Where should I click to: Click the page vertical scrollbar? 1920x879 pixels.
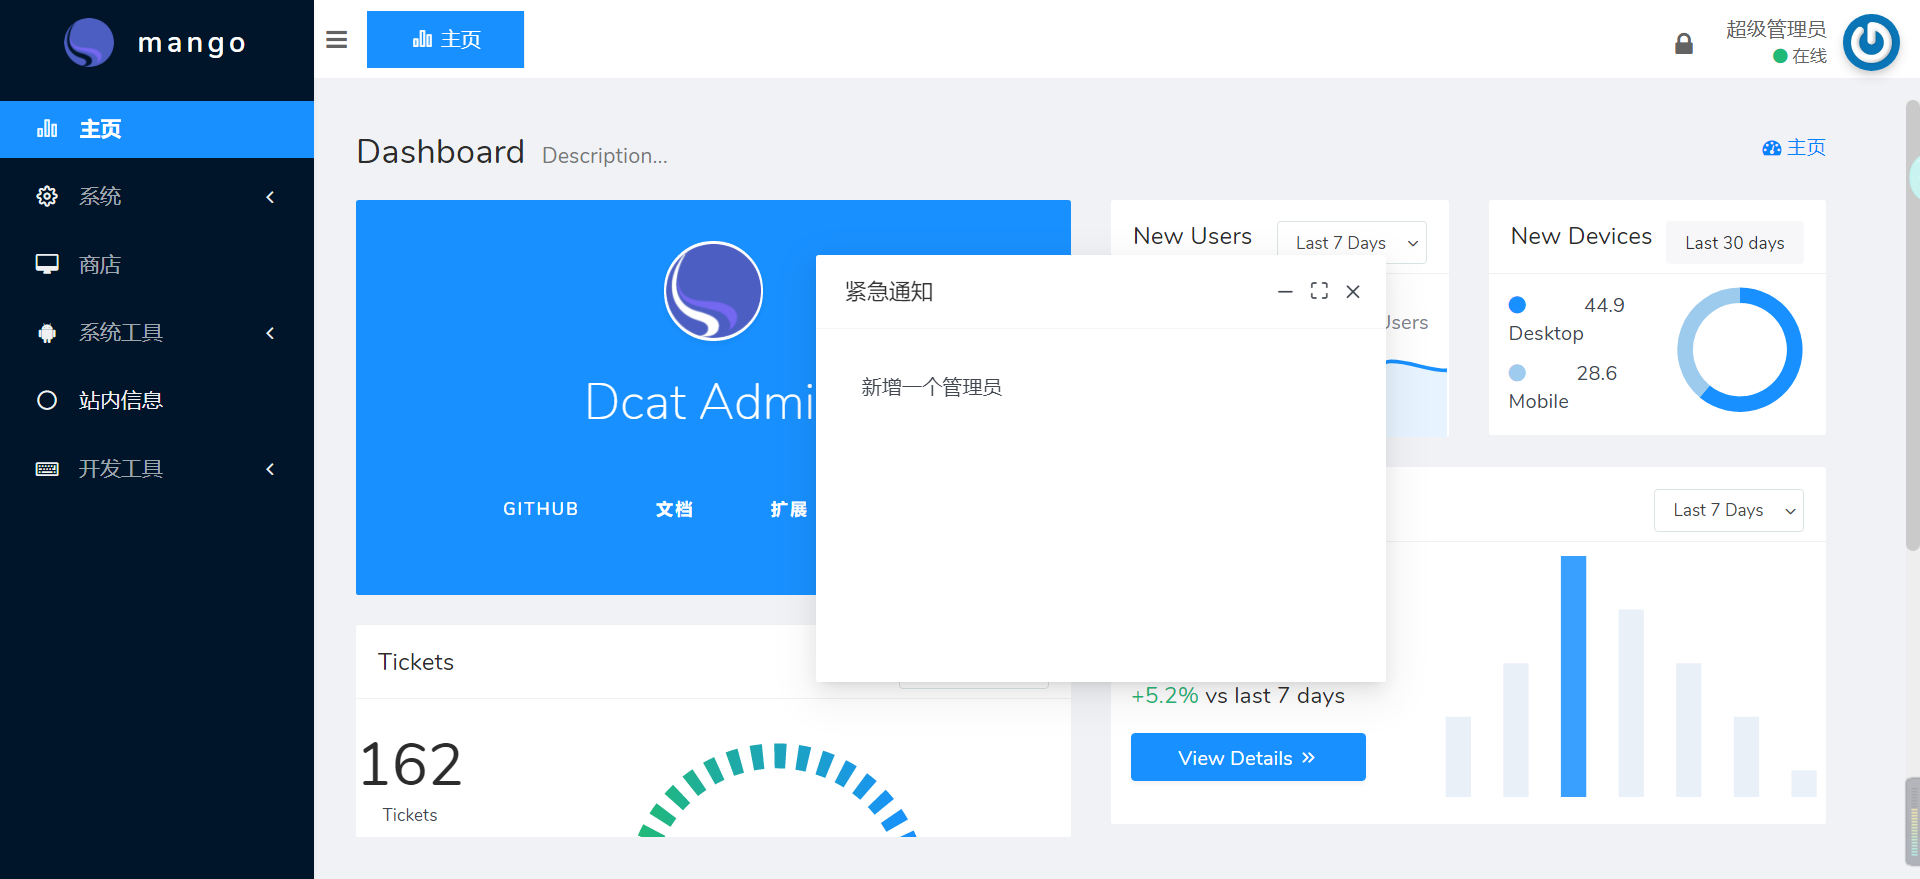pyautogui.click(x=1912, y=325)
